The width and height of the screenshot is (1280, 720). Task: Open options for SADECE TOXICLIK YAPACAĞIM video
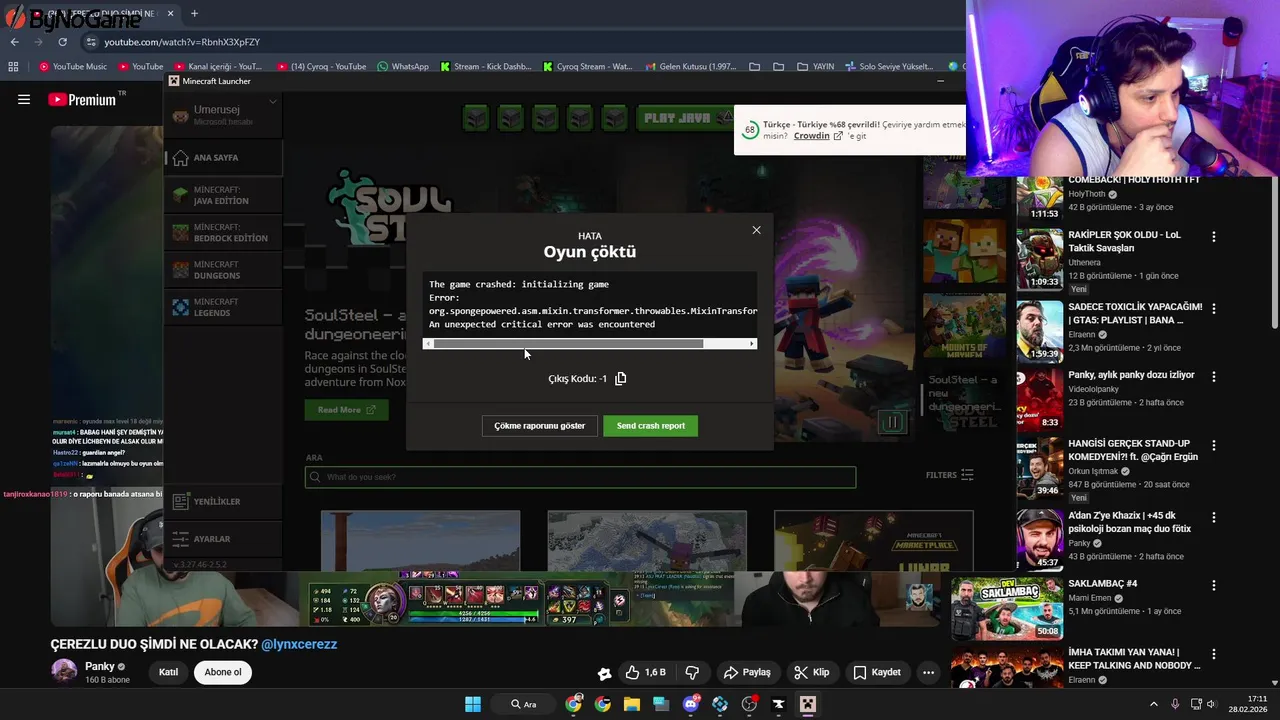point(1214,309)
